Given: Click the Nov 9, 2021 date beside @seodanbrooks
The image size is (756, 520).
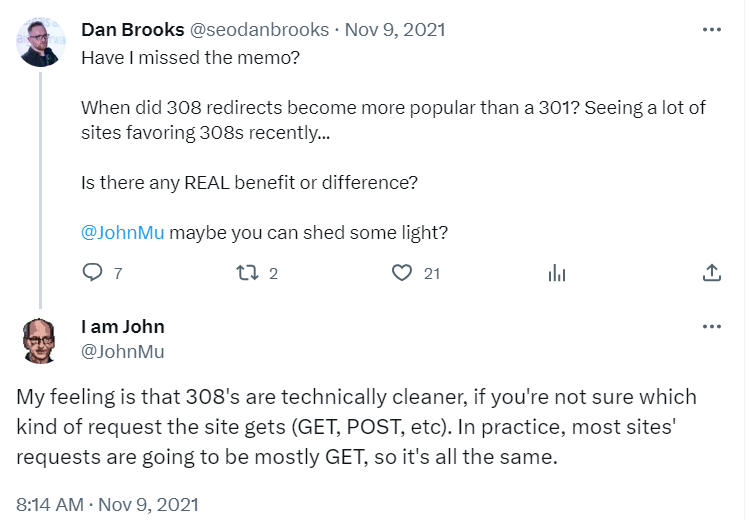Looking at the screenshot, I should point(387,29).
